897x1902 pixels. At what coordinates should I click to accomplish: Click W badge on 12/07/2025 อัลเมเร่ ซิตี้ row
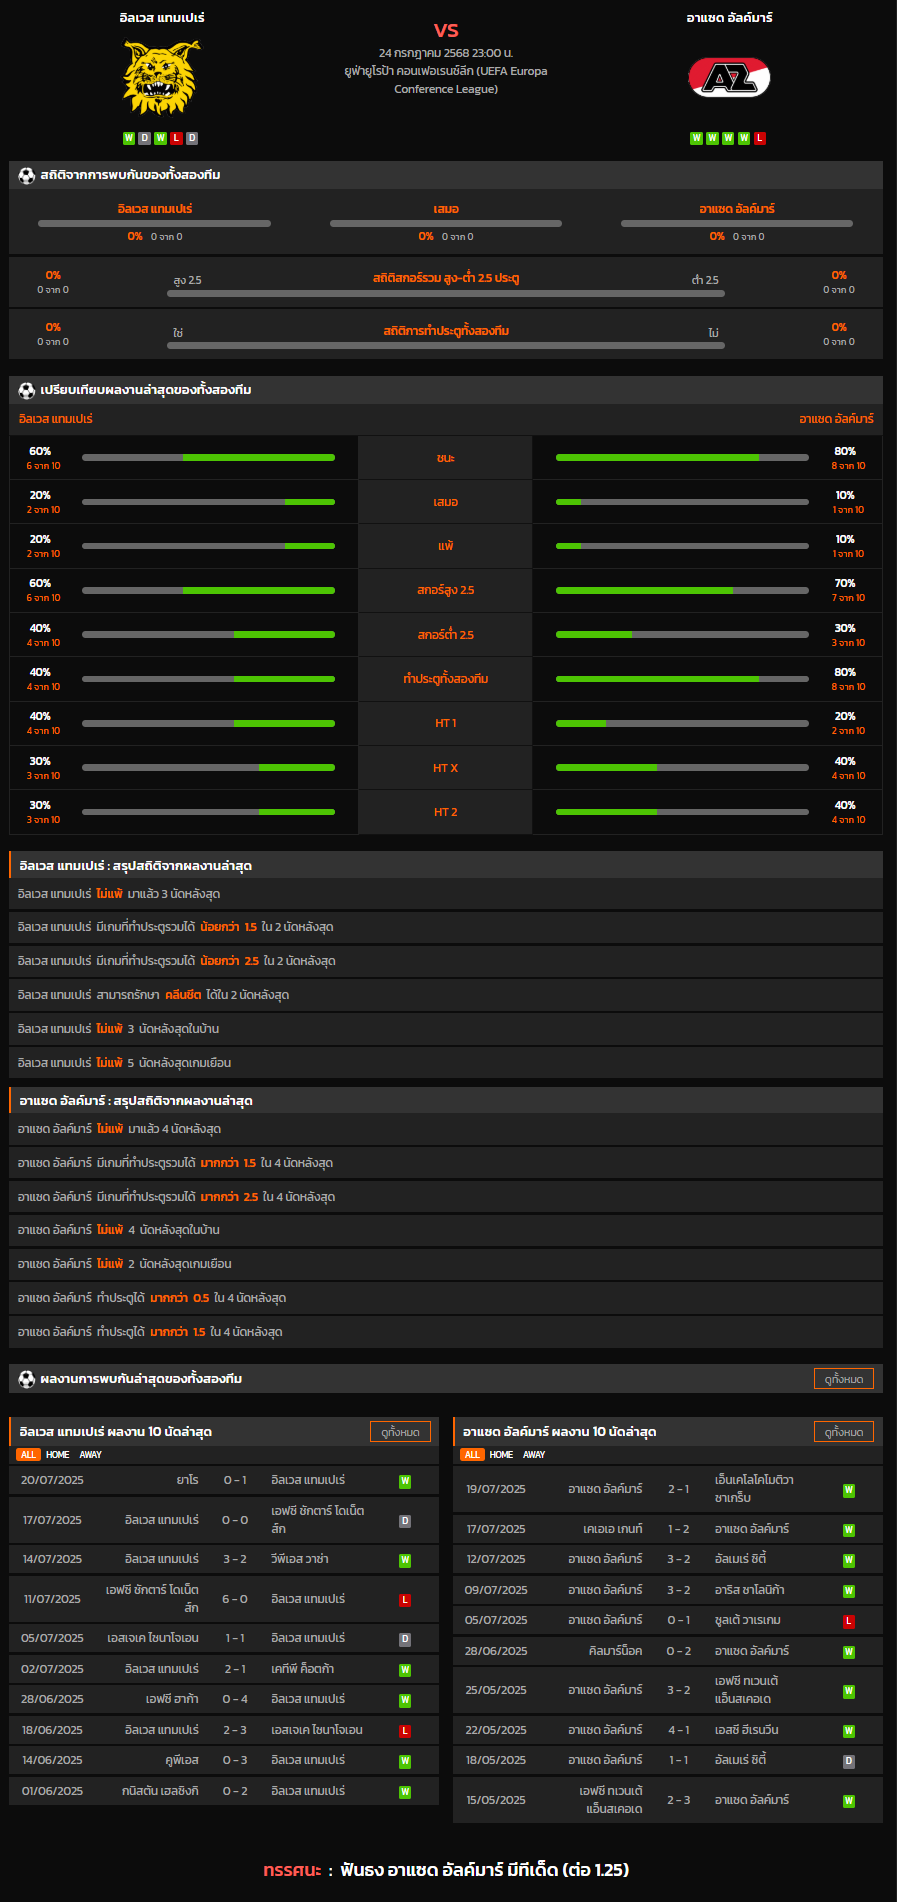tap(849, 1560)
